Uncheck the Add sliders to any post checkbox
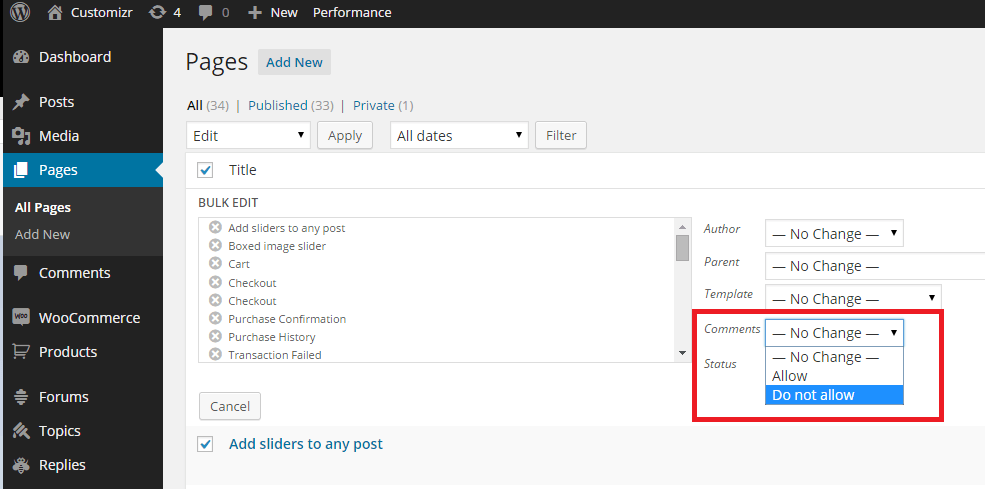The height and width of the screenshot is (489, 985). click(205, 444)
